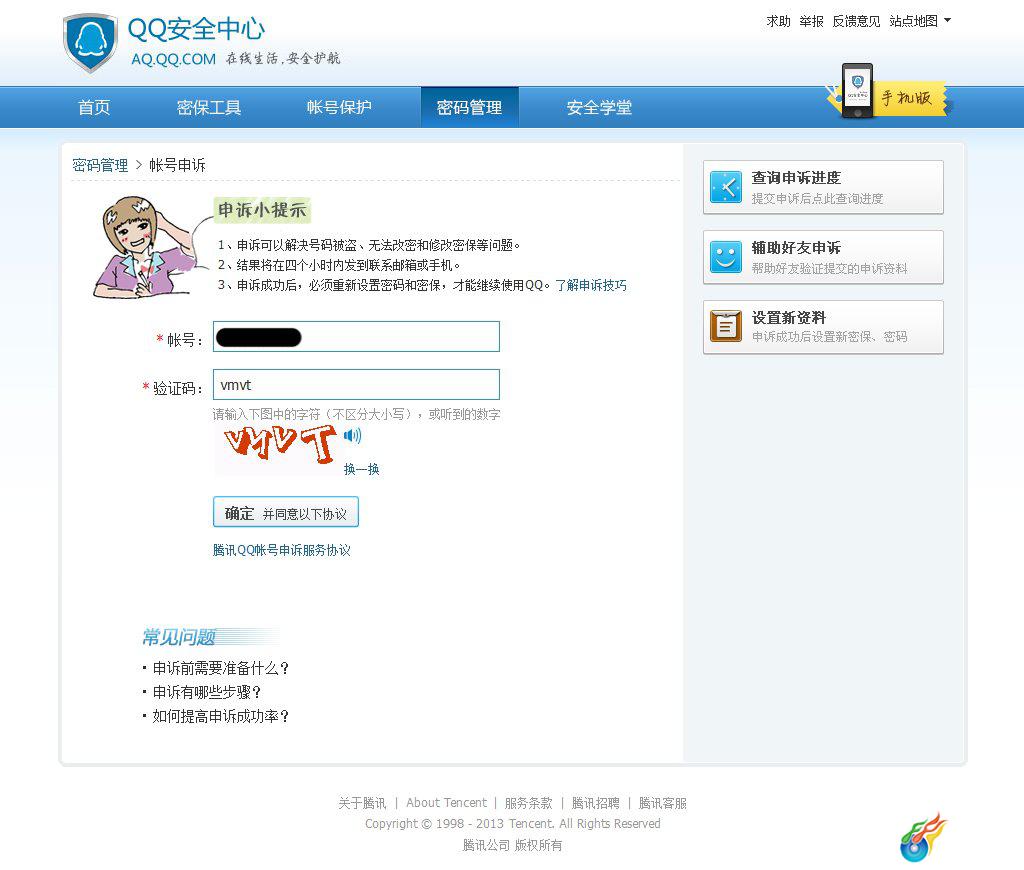Click the QQ Security Center shield logo
Screen dimensions: 1024x870
90,43
